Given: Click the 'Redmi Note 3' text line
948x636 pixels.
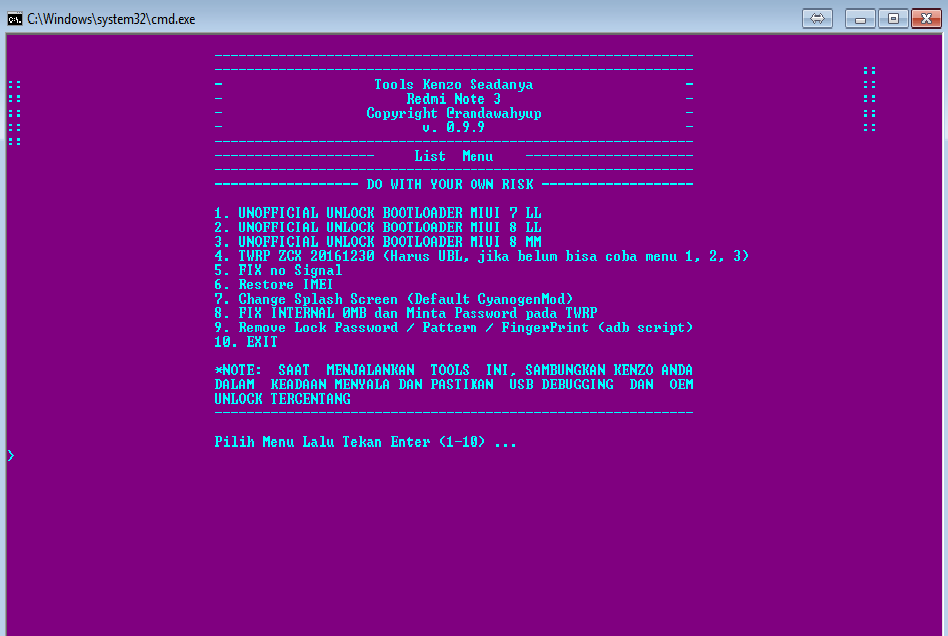Looking at the screenshot, I should 453,99.
